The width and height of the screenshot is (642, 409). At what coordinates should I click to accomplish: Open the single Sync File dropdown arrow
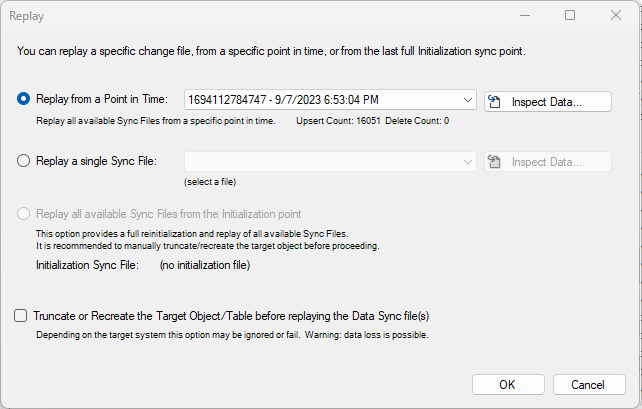click(468, 161)
